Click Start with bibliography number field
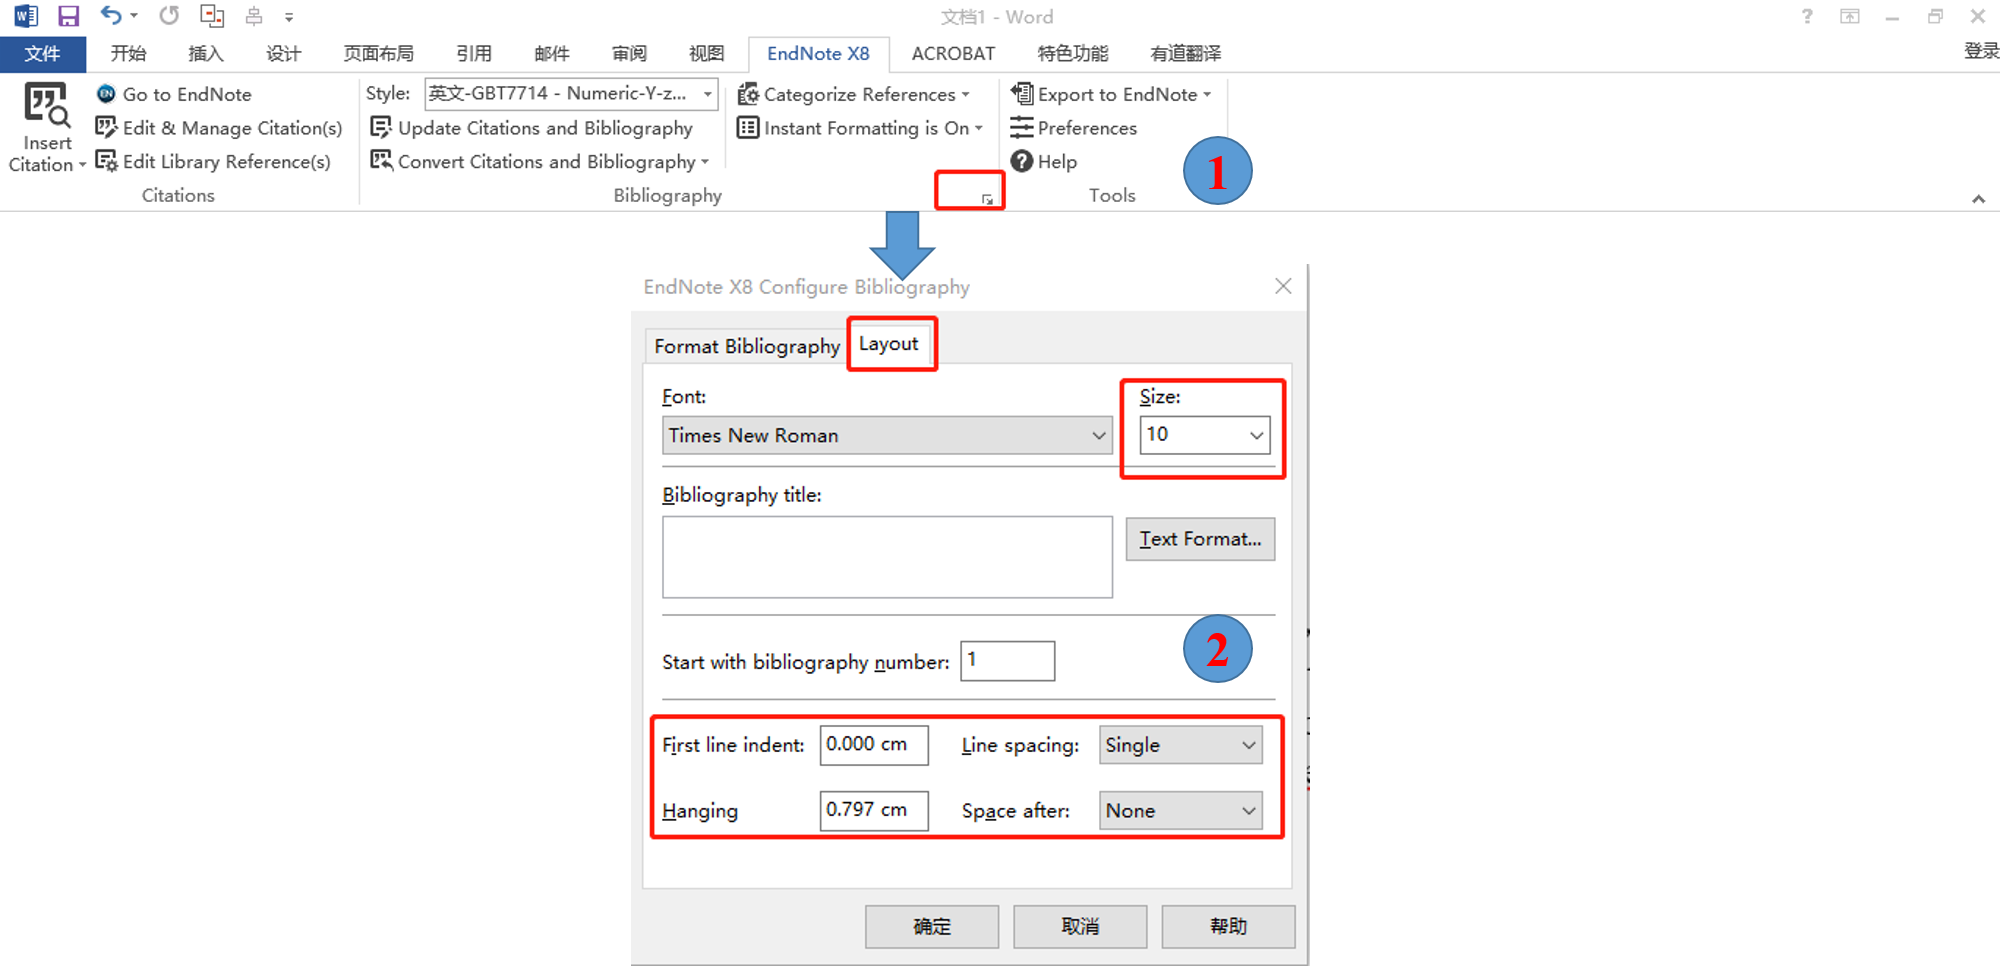This screenshot has height=966, width=2000. (1007, 661)
